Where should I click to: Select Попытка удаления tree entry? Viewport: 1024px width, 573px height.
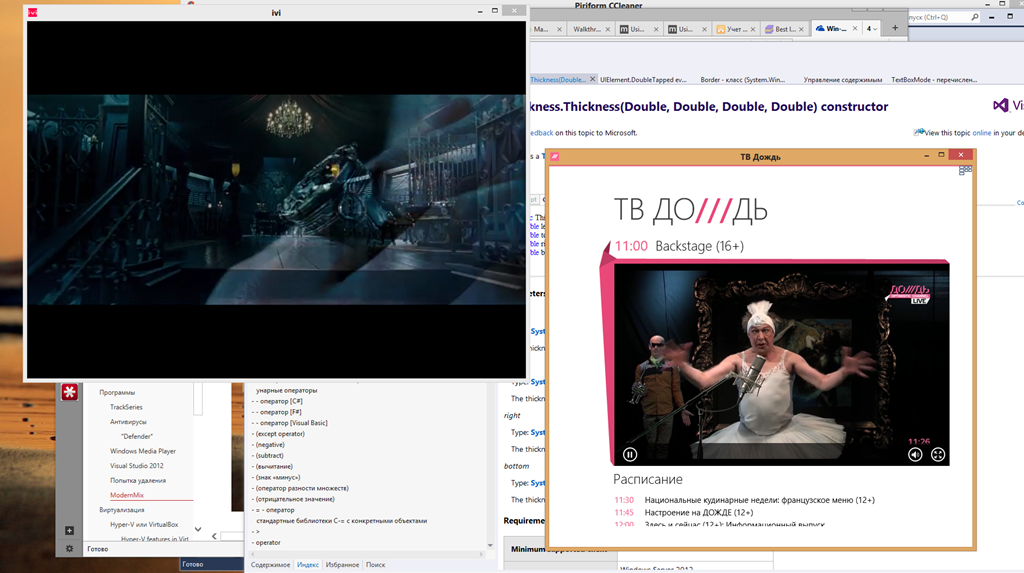pyautogui.click(x=138, y=480)
